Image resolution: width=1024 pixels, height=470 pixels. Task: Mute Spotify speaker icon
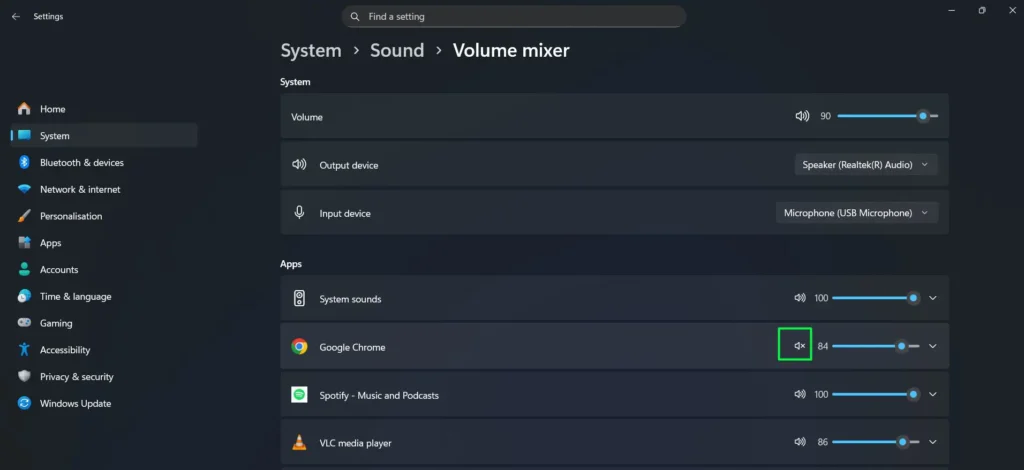click(800, 394)
